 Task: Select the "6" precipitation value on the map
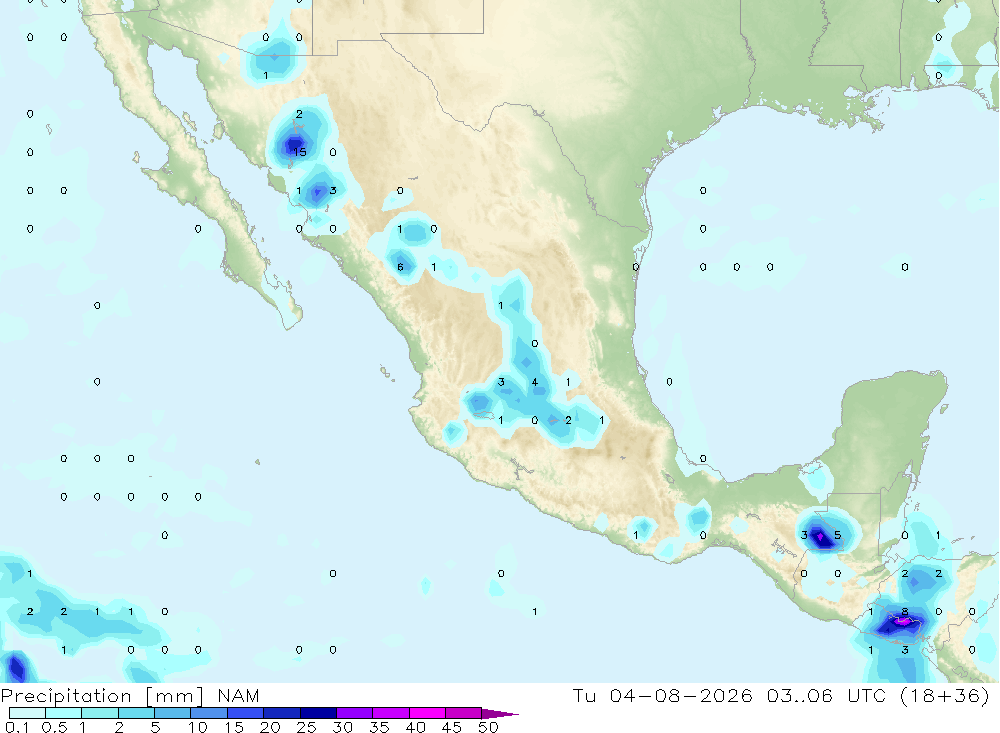pyautogui.click(x=401, y=267)
